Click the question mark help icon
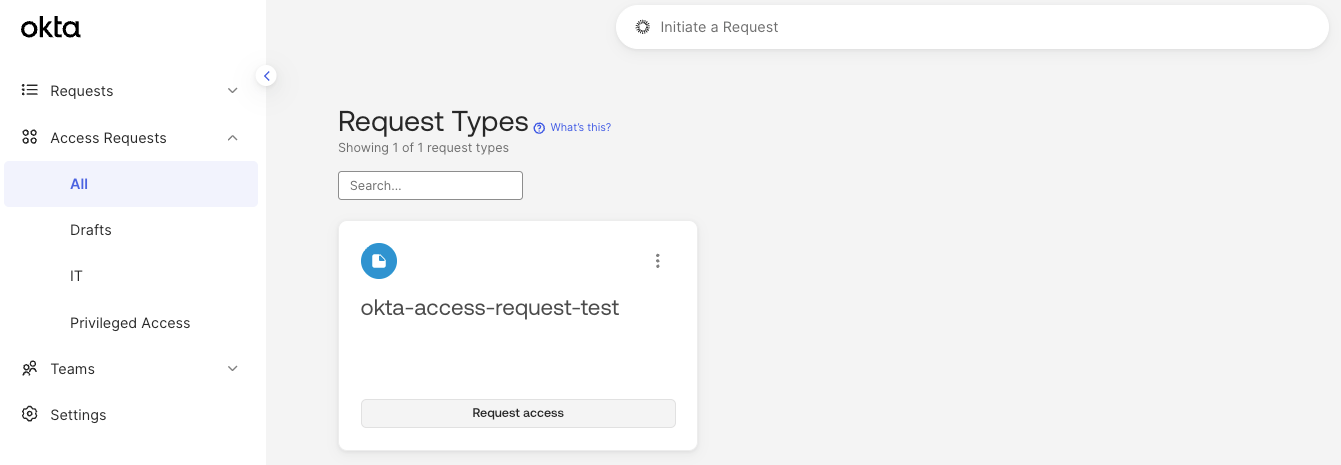 (x=539, y=128)
